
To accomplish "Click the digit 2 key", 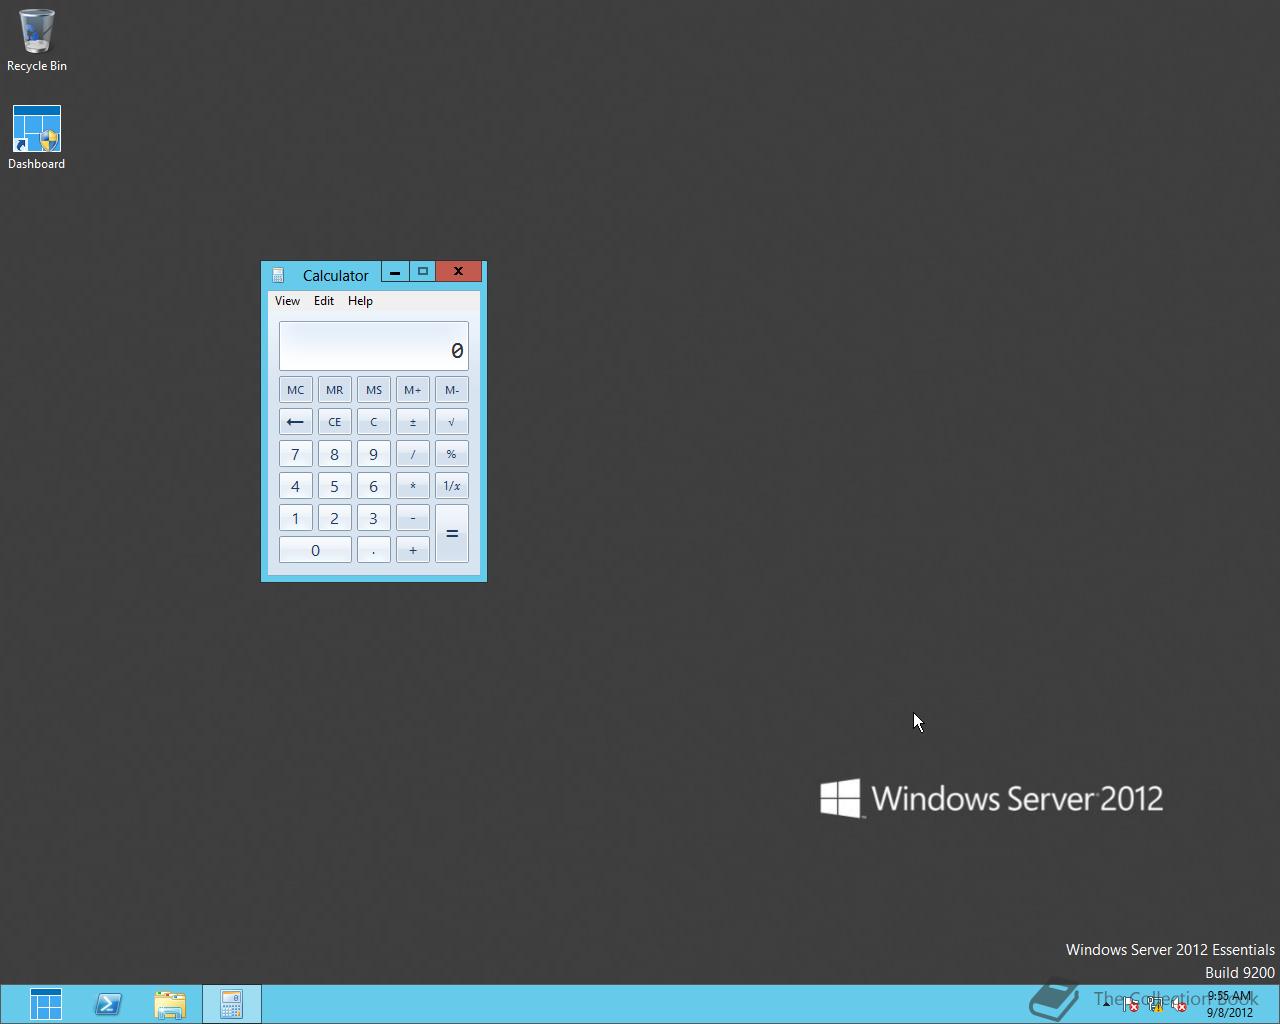I will (334, 518).
